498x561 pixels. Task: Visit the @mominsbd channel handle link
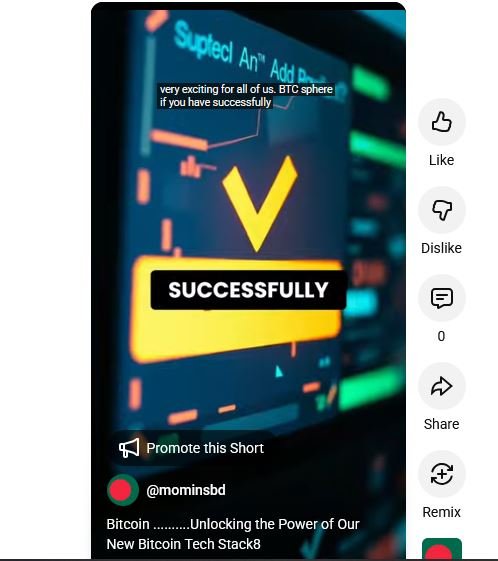point(186,490)
